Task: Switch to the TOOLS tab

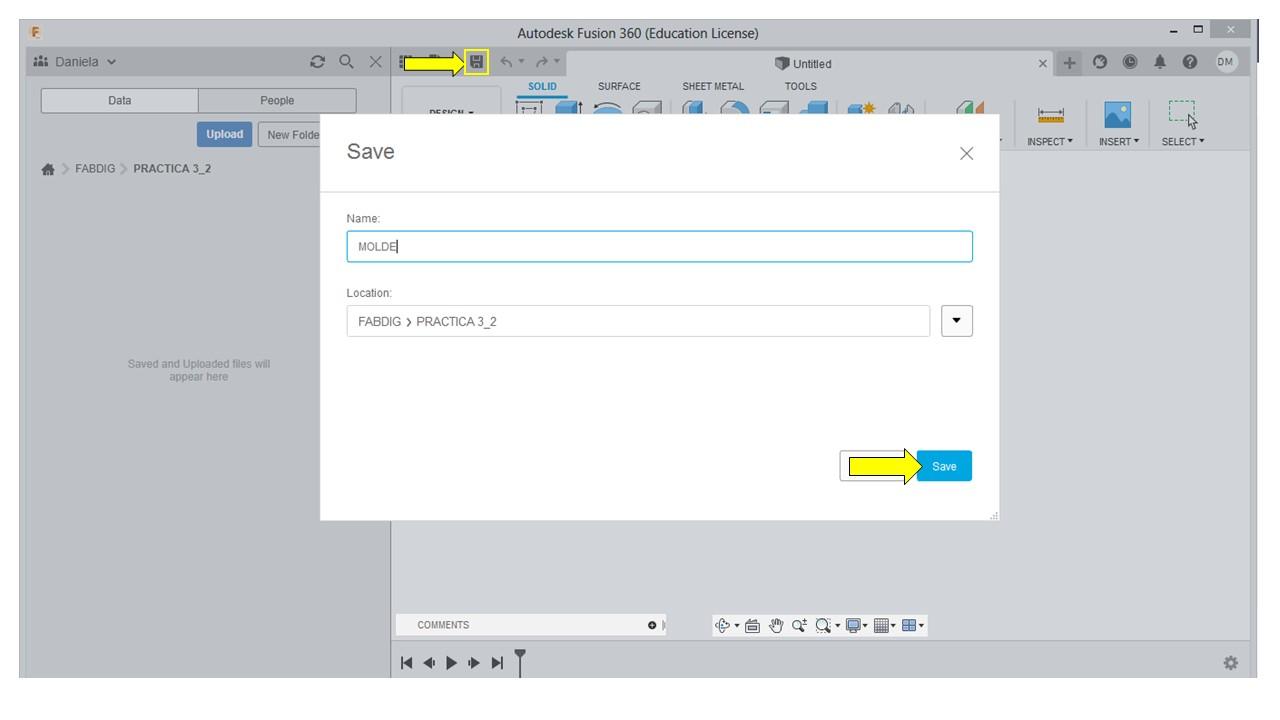Action: (801, 87)
